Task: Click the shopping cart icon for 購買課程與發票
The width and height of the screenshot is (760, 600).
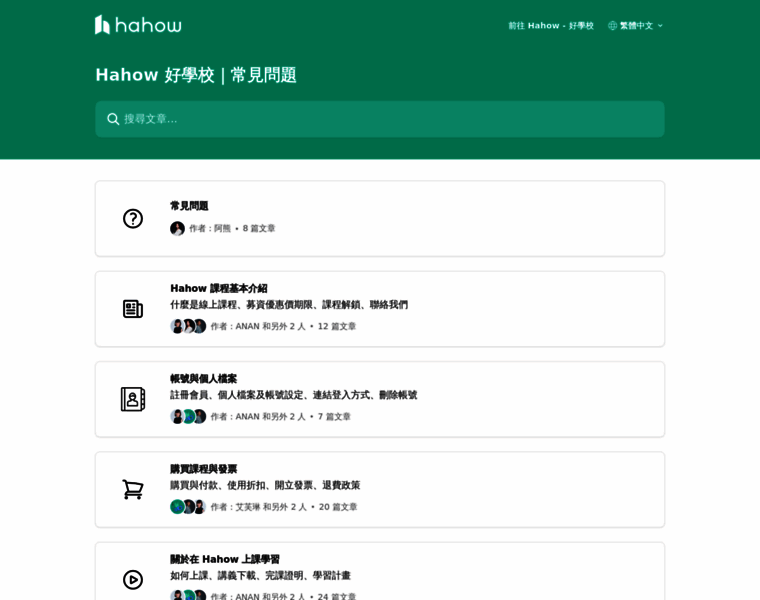Action: [133, 489]
